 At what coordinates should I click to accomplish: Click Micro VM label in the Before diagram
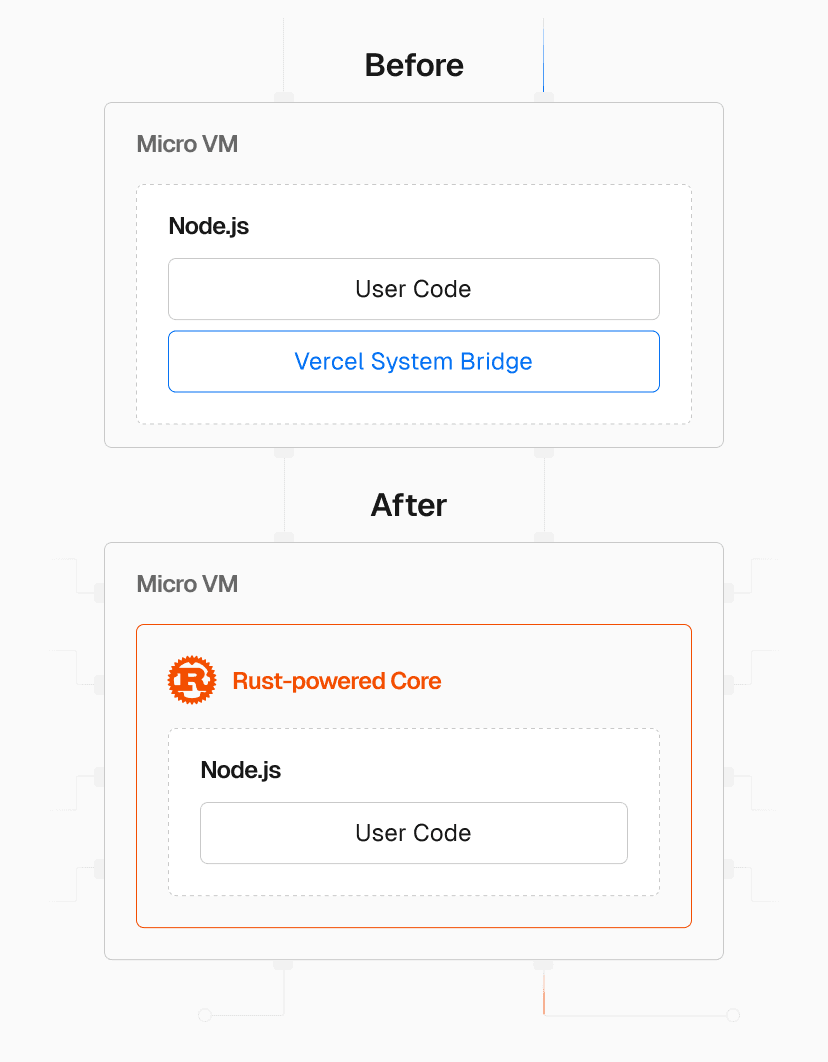187,144
